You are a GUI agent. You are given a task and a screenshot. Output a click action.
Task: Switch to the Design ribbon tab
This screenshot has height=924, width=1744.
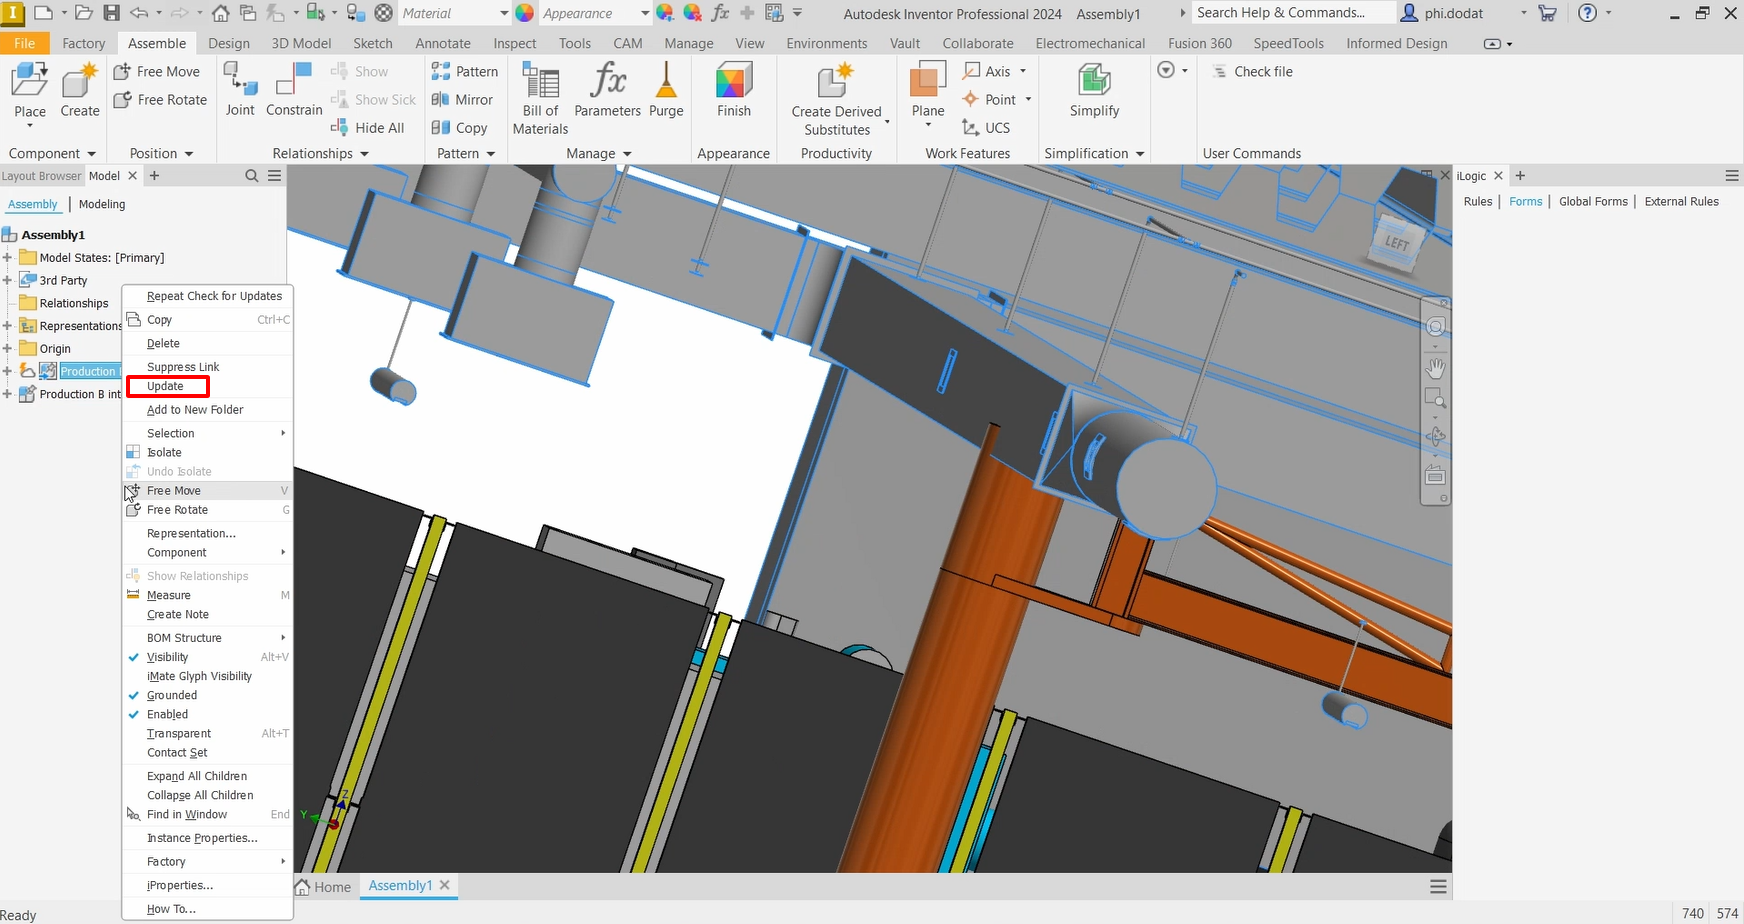point(229,43)
